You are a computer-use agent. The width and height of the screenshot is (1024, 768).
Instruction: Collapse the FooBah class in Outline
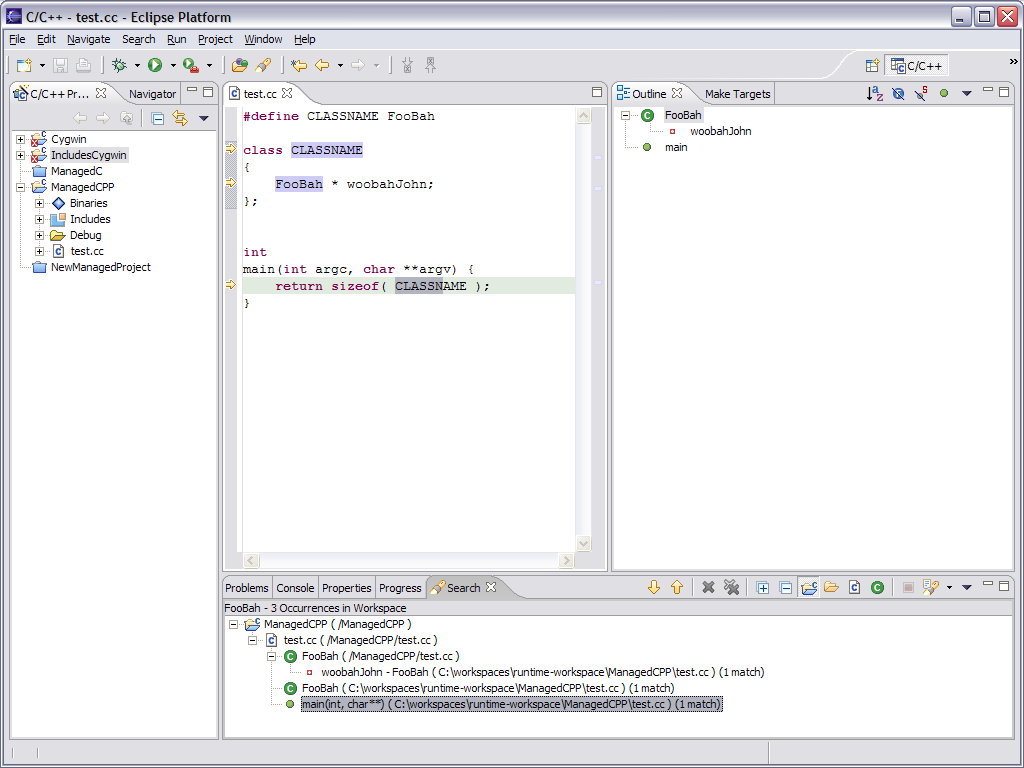click(x=627, y=115)
